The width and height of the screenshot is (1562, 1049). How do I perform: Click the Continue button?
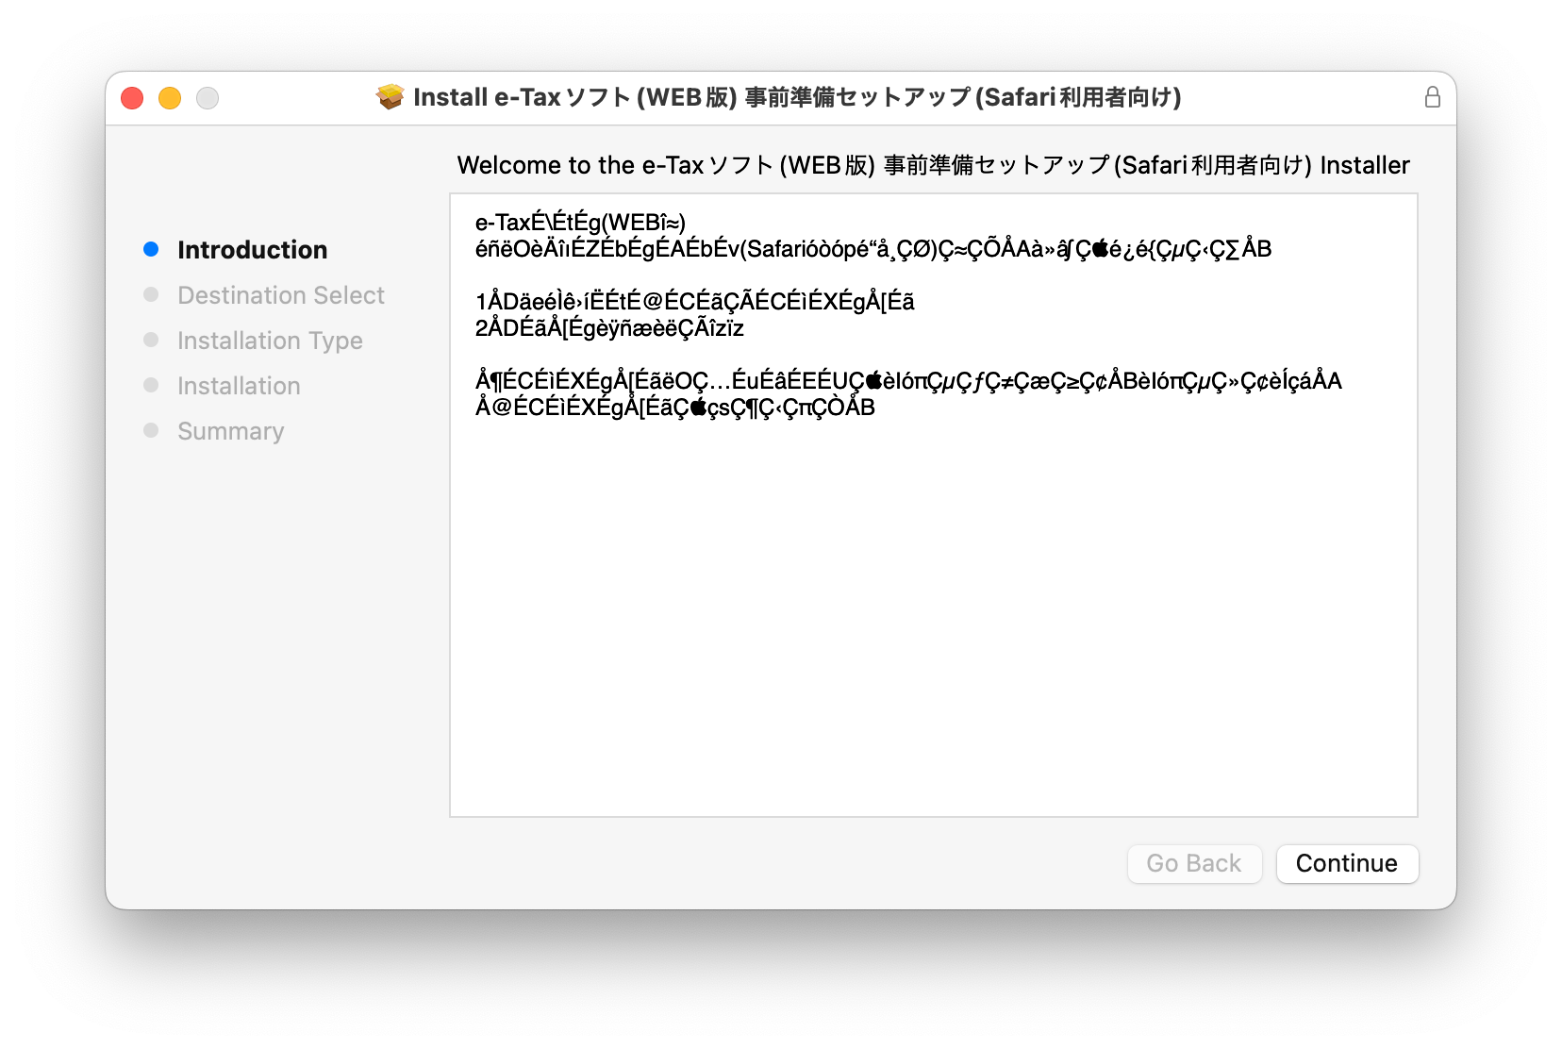(1346, 863)
